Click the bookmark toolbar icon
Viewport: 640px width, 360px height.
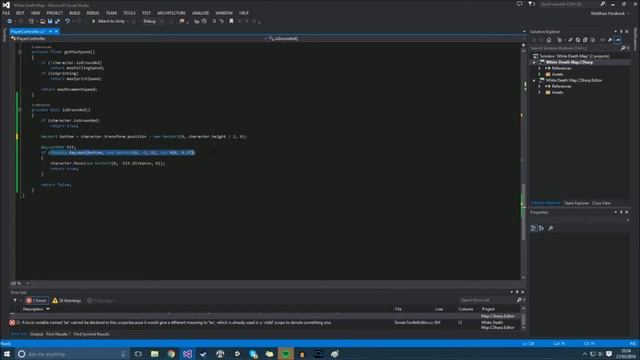tap(231, 21)
